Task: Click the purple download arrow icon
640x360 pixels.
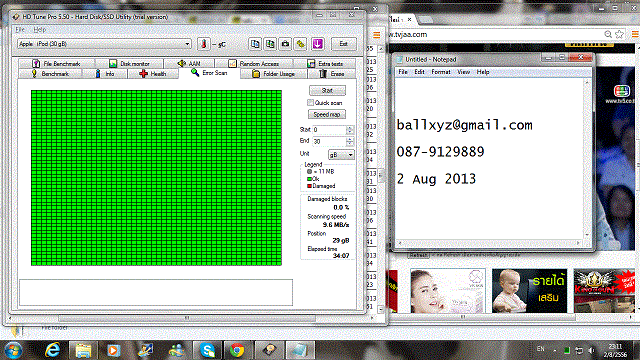Action: pyautogui.click(x=318, y=44)
